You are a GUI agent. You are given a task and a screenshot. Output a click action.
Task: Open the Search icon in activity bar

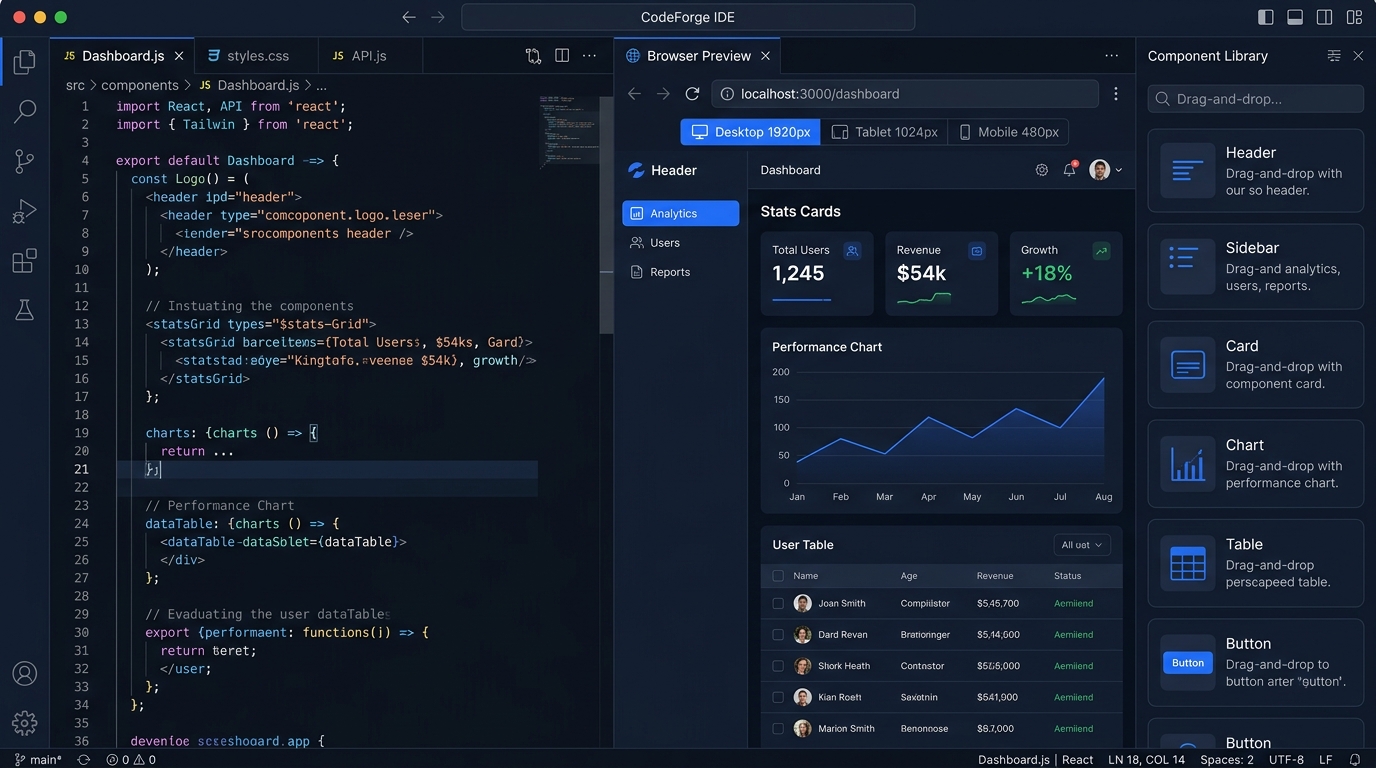click(x=24, y=111)
